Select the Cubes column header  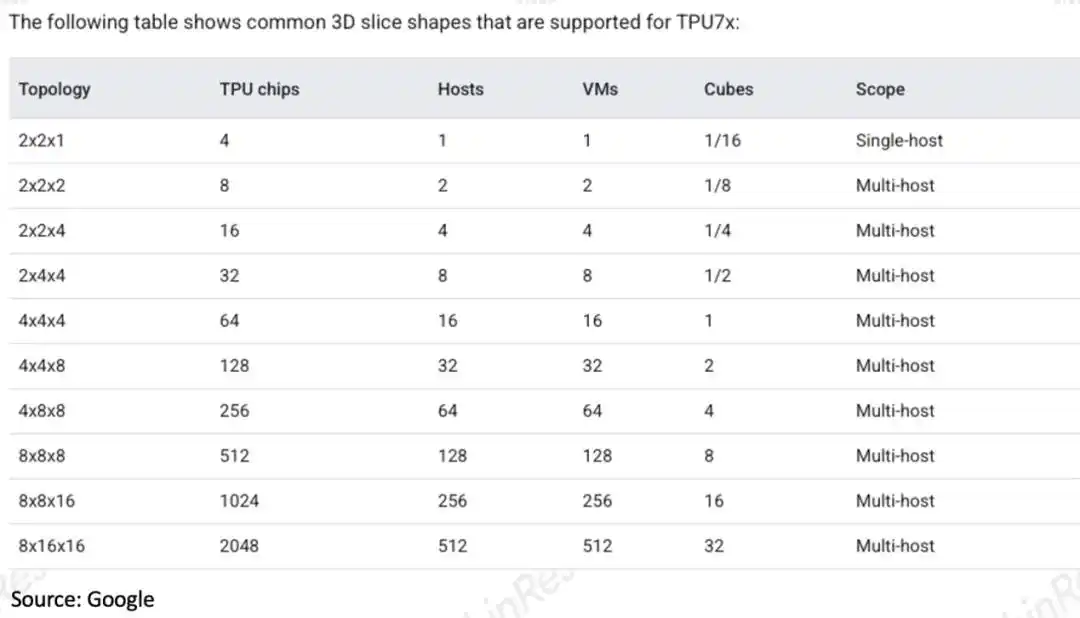pyautogui.click(x=729, y=90)
